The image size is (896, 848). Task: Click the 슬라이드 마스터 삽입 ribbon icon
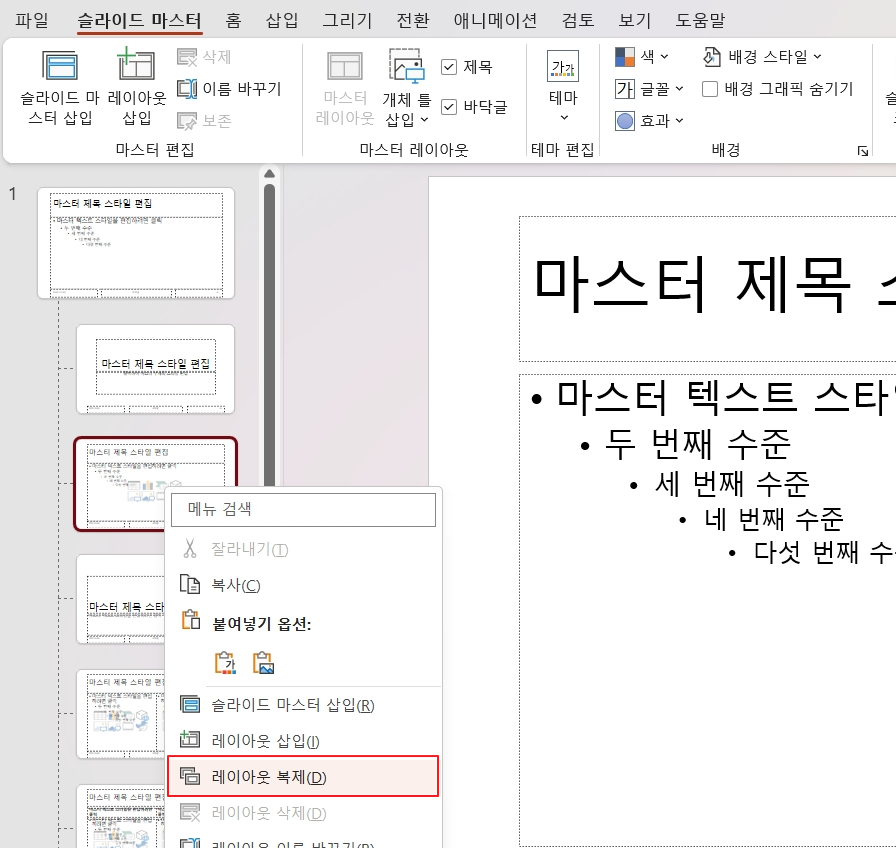point(59,66)
